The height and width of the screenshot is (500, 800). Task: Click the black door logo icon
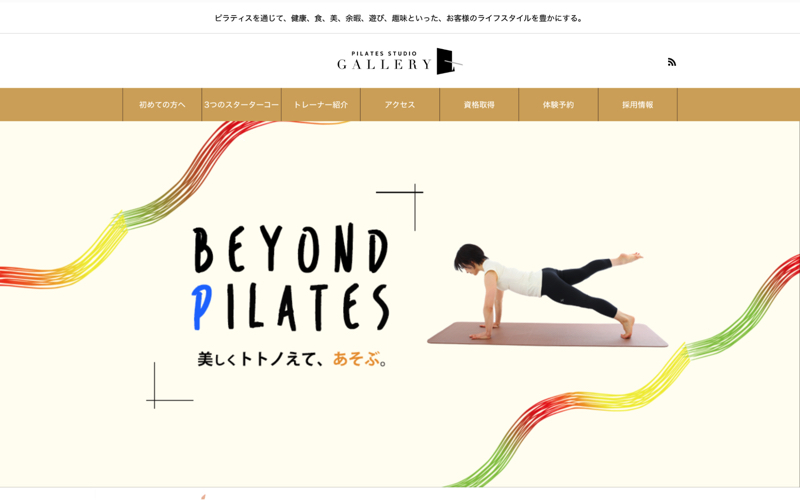click(x=448, y=61)
